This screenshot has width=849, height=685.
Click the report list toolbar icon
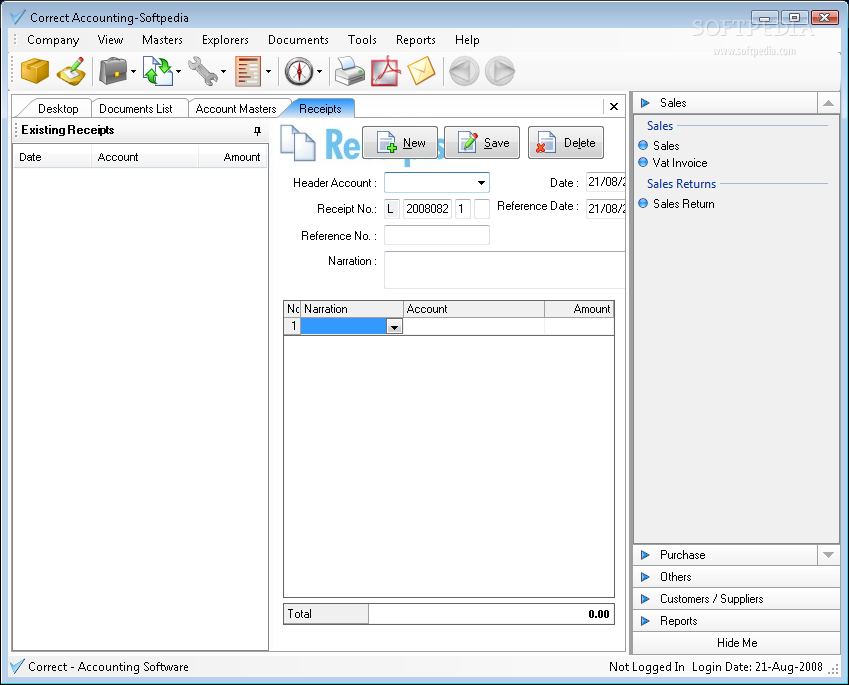pyautogui.click(x=248, y=71)
